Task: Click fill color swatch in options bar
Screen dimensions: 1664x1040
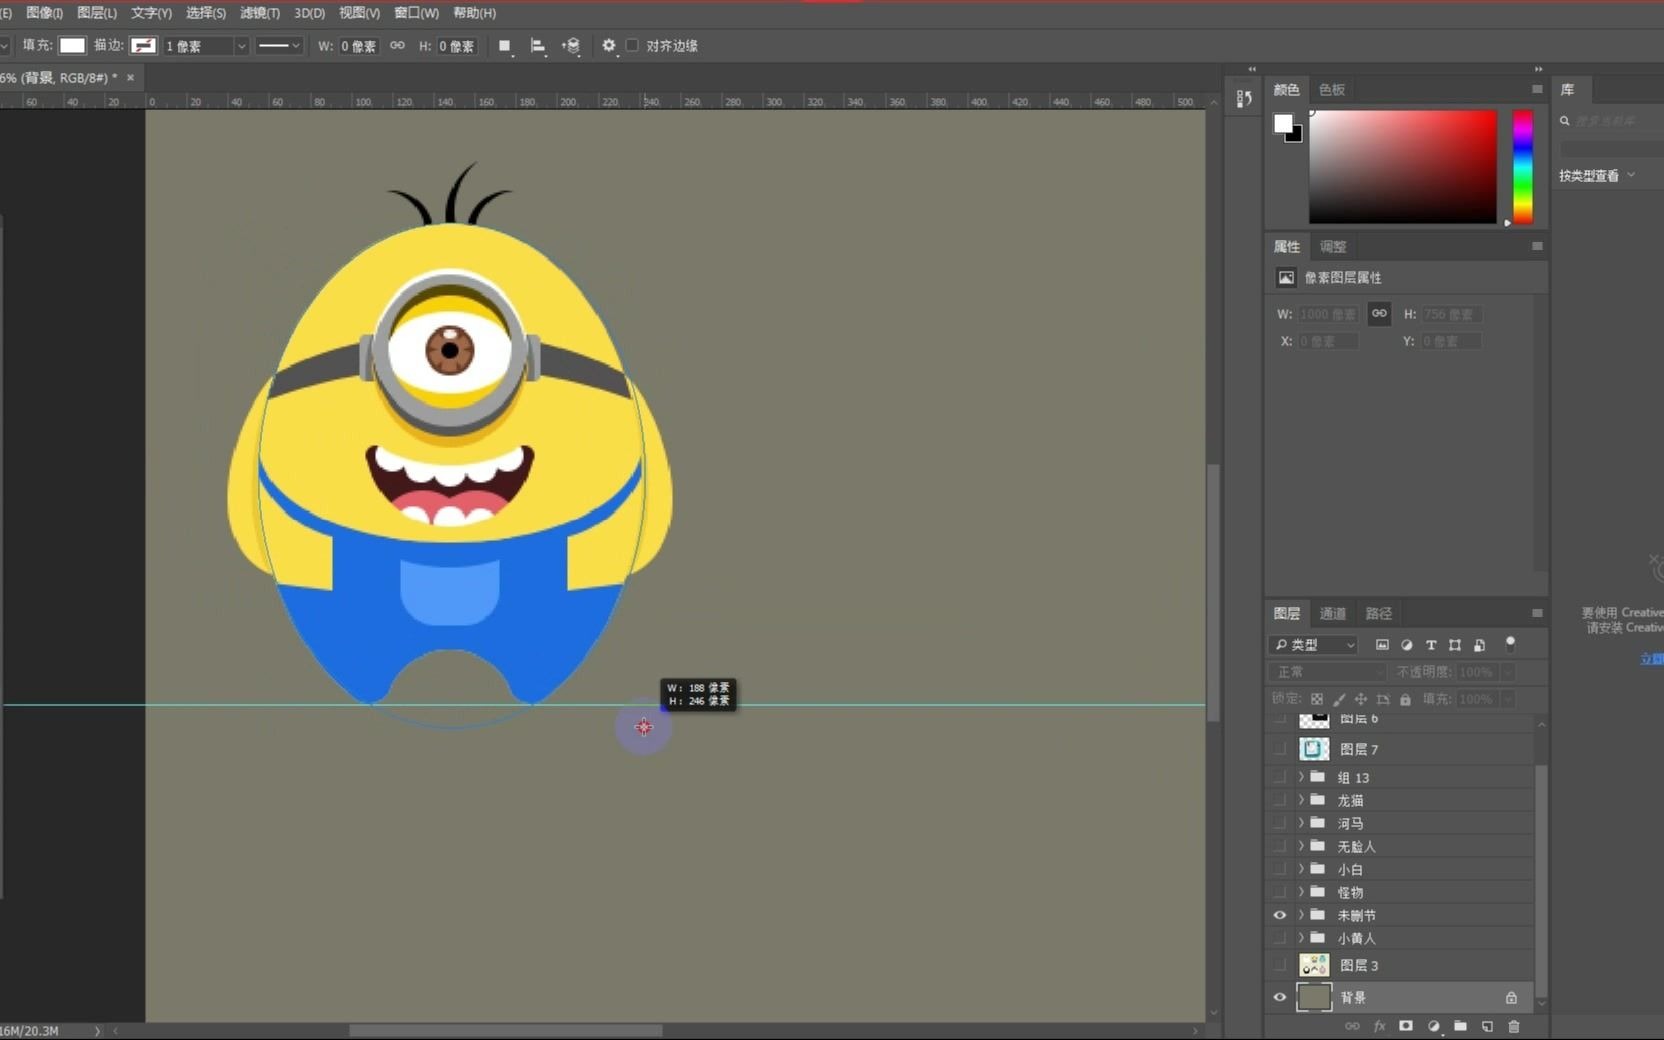Action: pyautogui.click(x=72, y=45)
